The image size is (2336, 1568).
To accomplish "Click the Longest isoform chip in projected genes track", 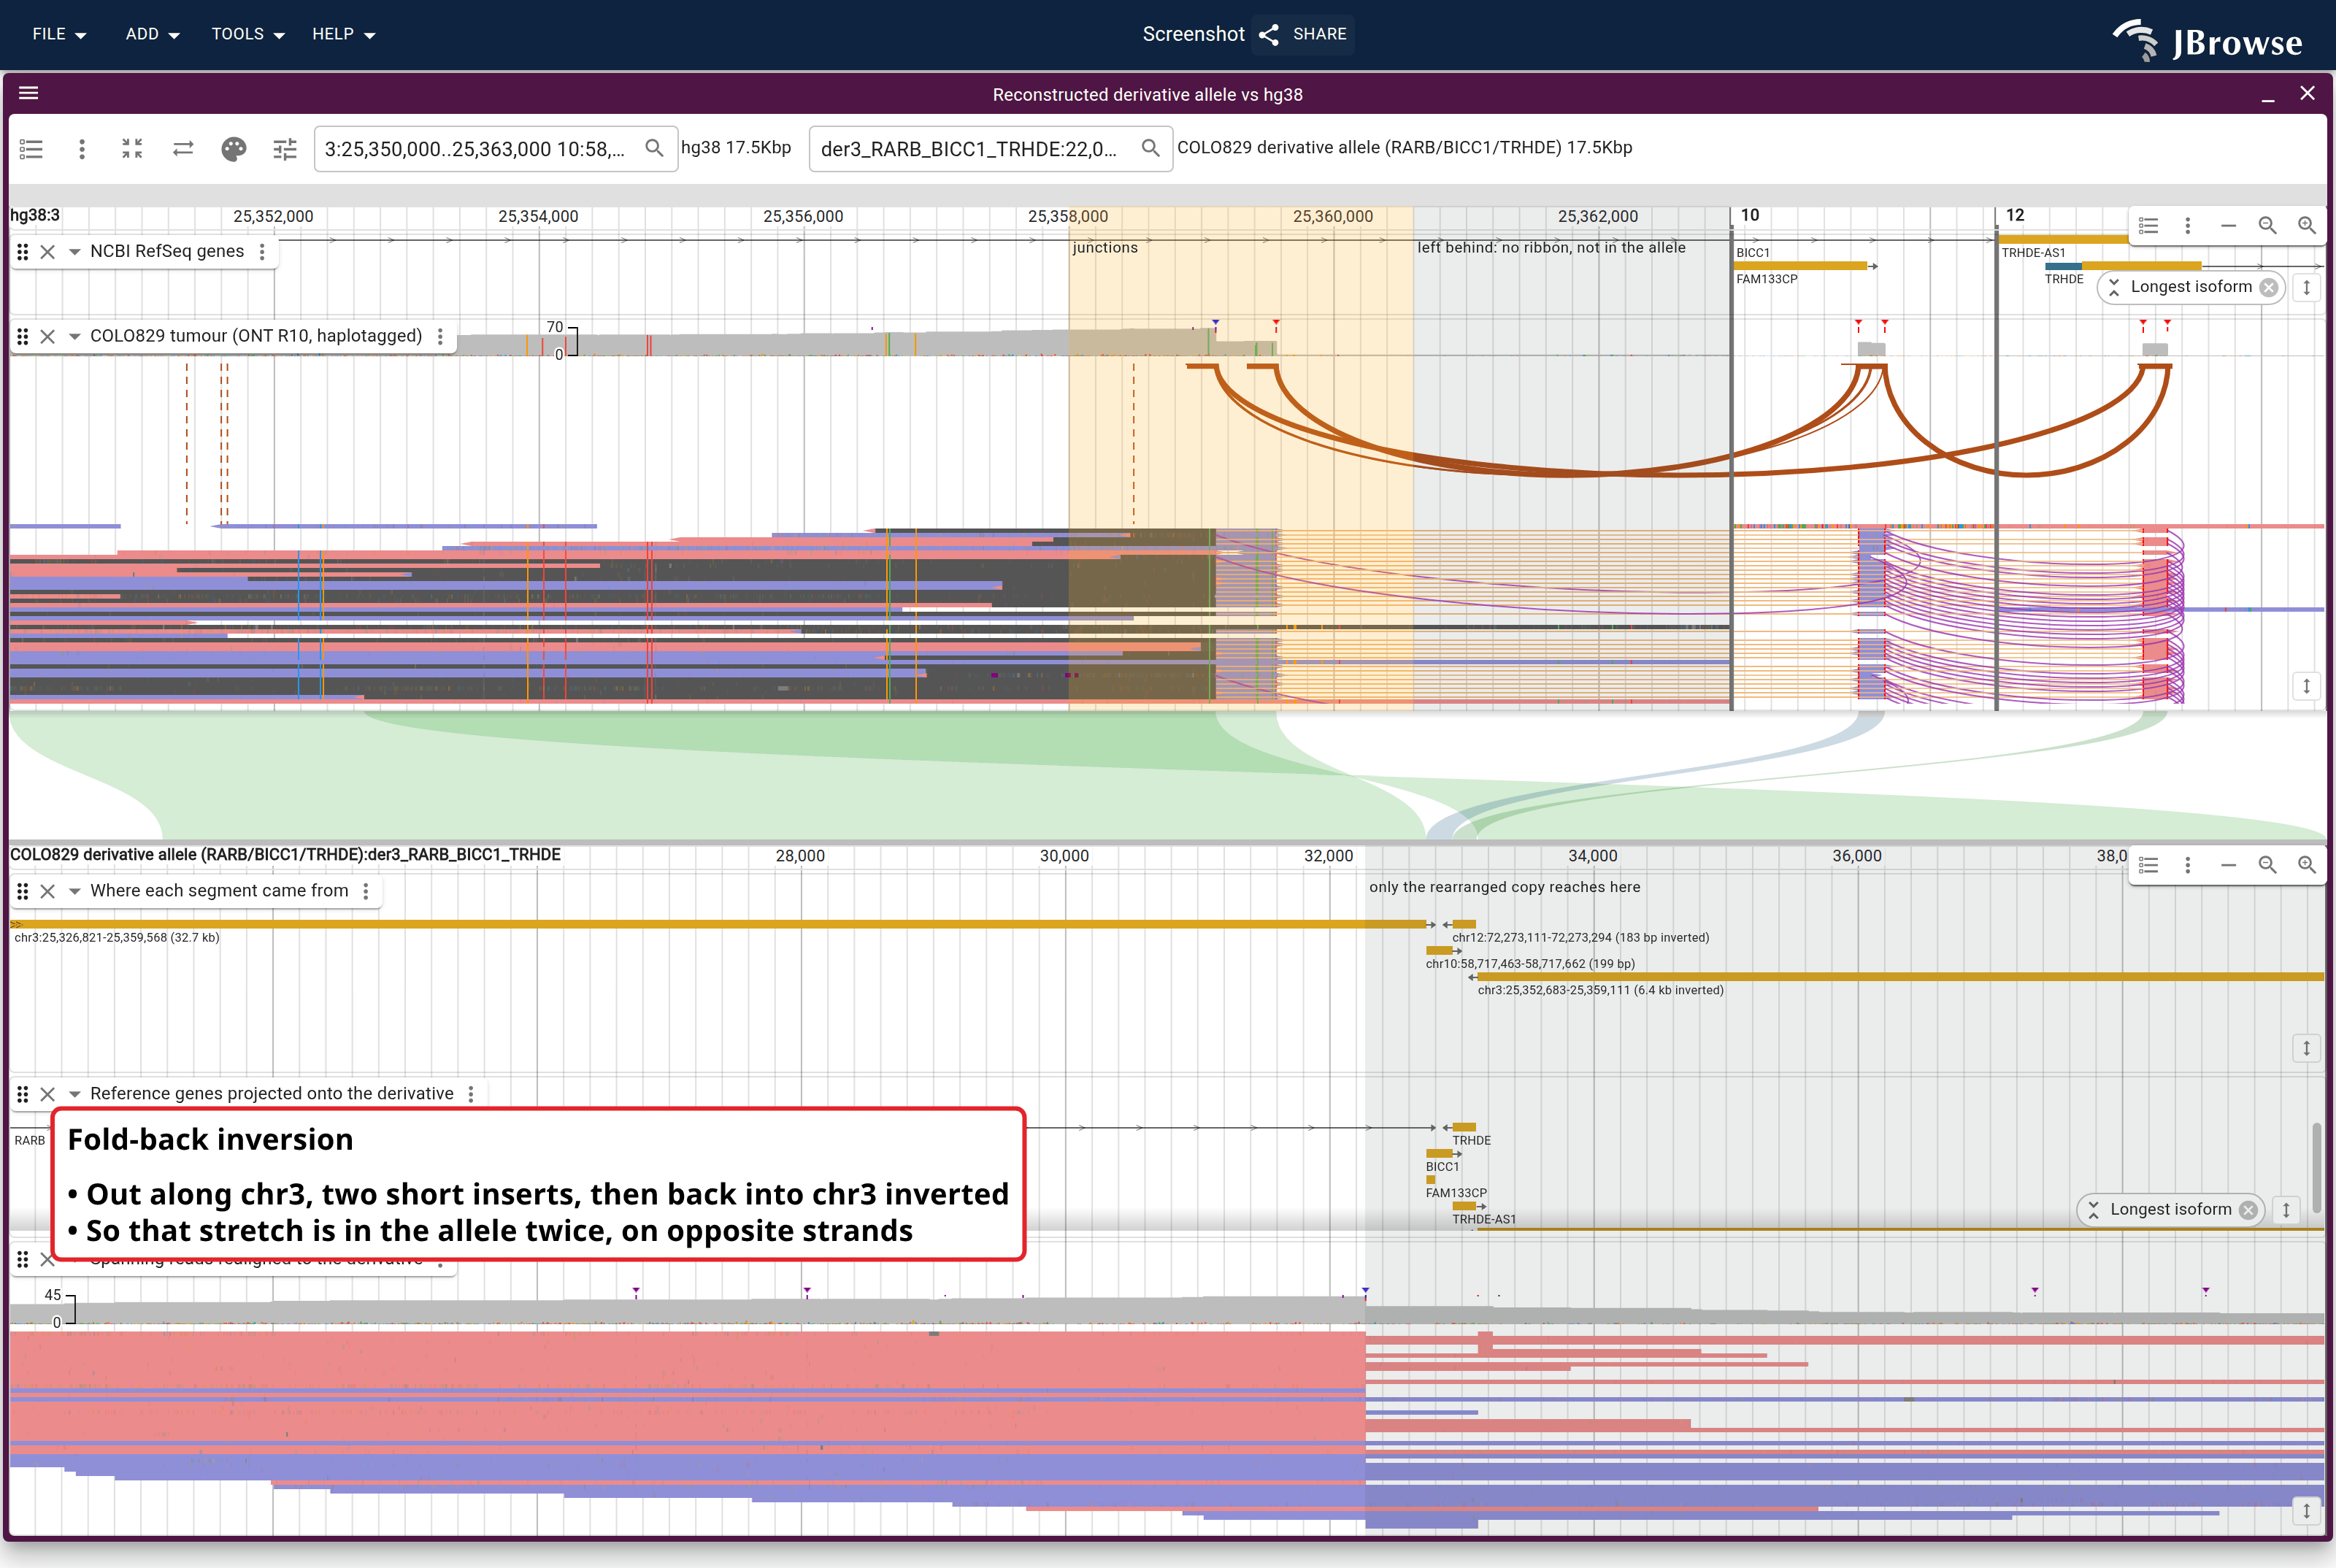I will point(2170,1210).
